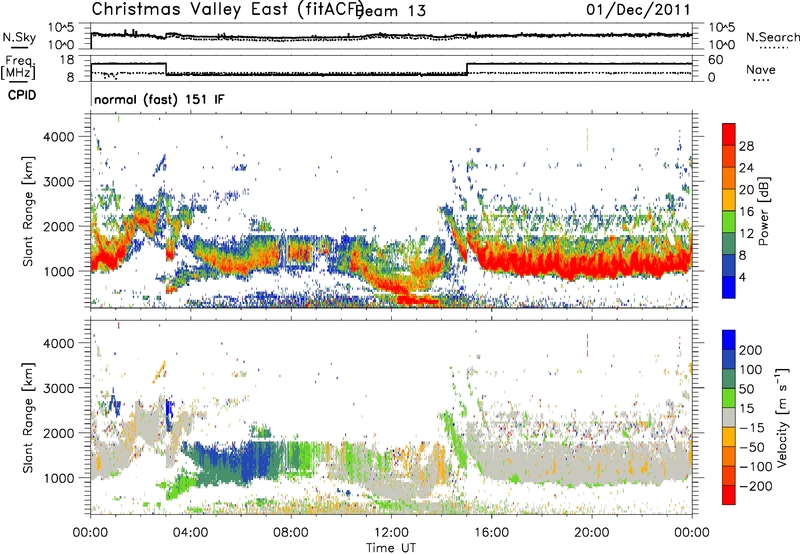The height and width of the screenshot is (554, 800).
Task: Pick the red bottom segment of velocity colorbar
Action: pyautogui.click(x=729, y=495)
